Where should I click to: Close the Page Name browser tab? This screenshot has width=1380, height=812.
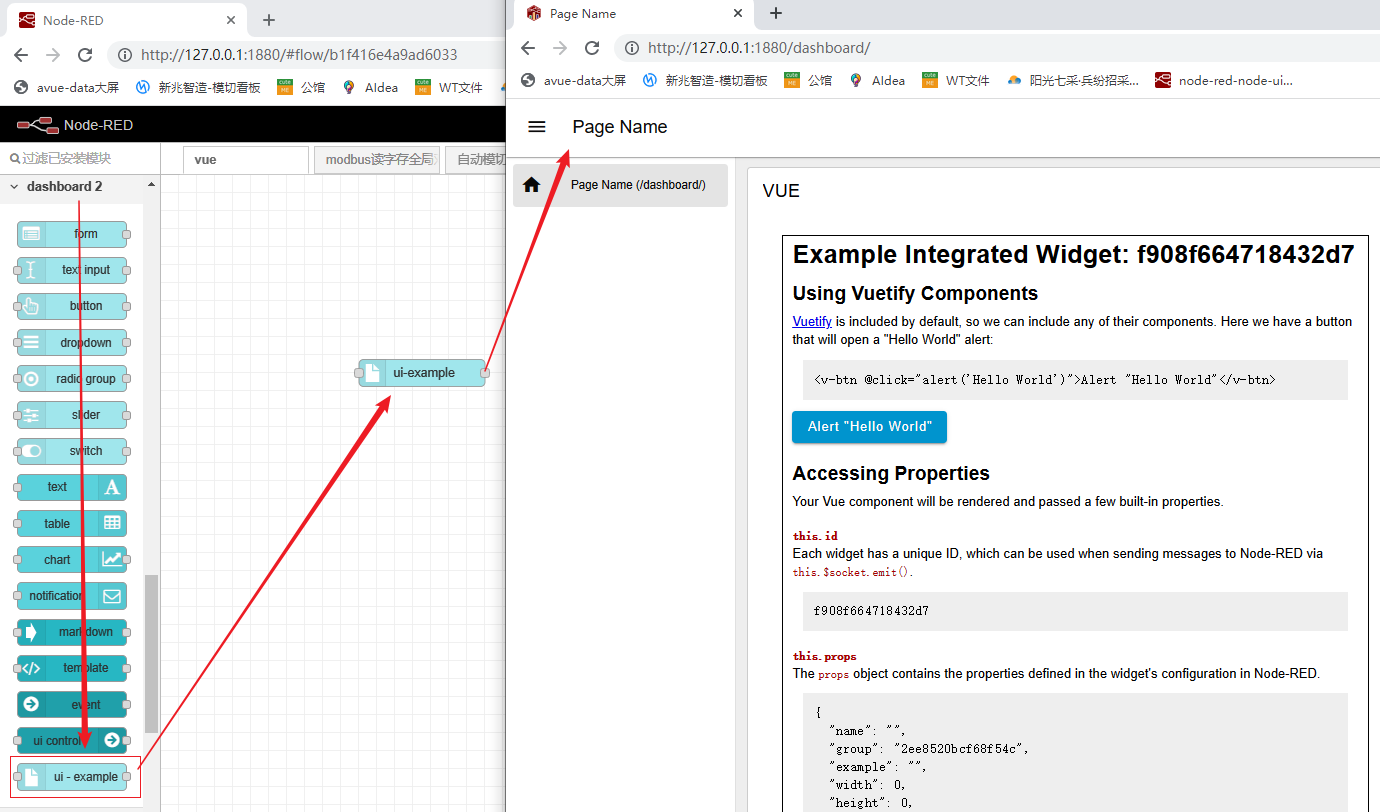click(x=738, y=14)
